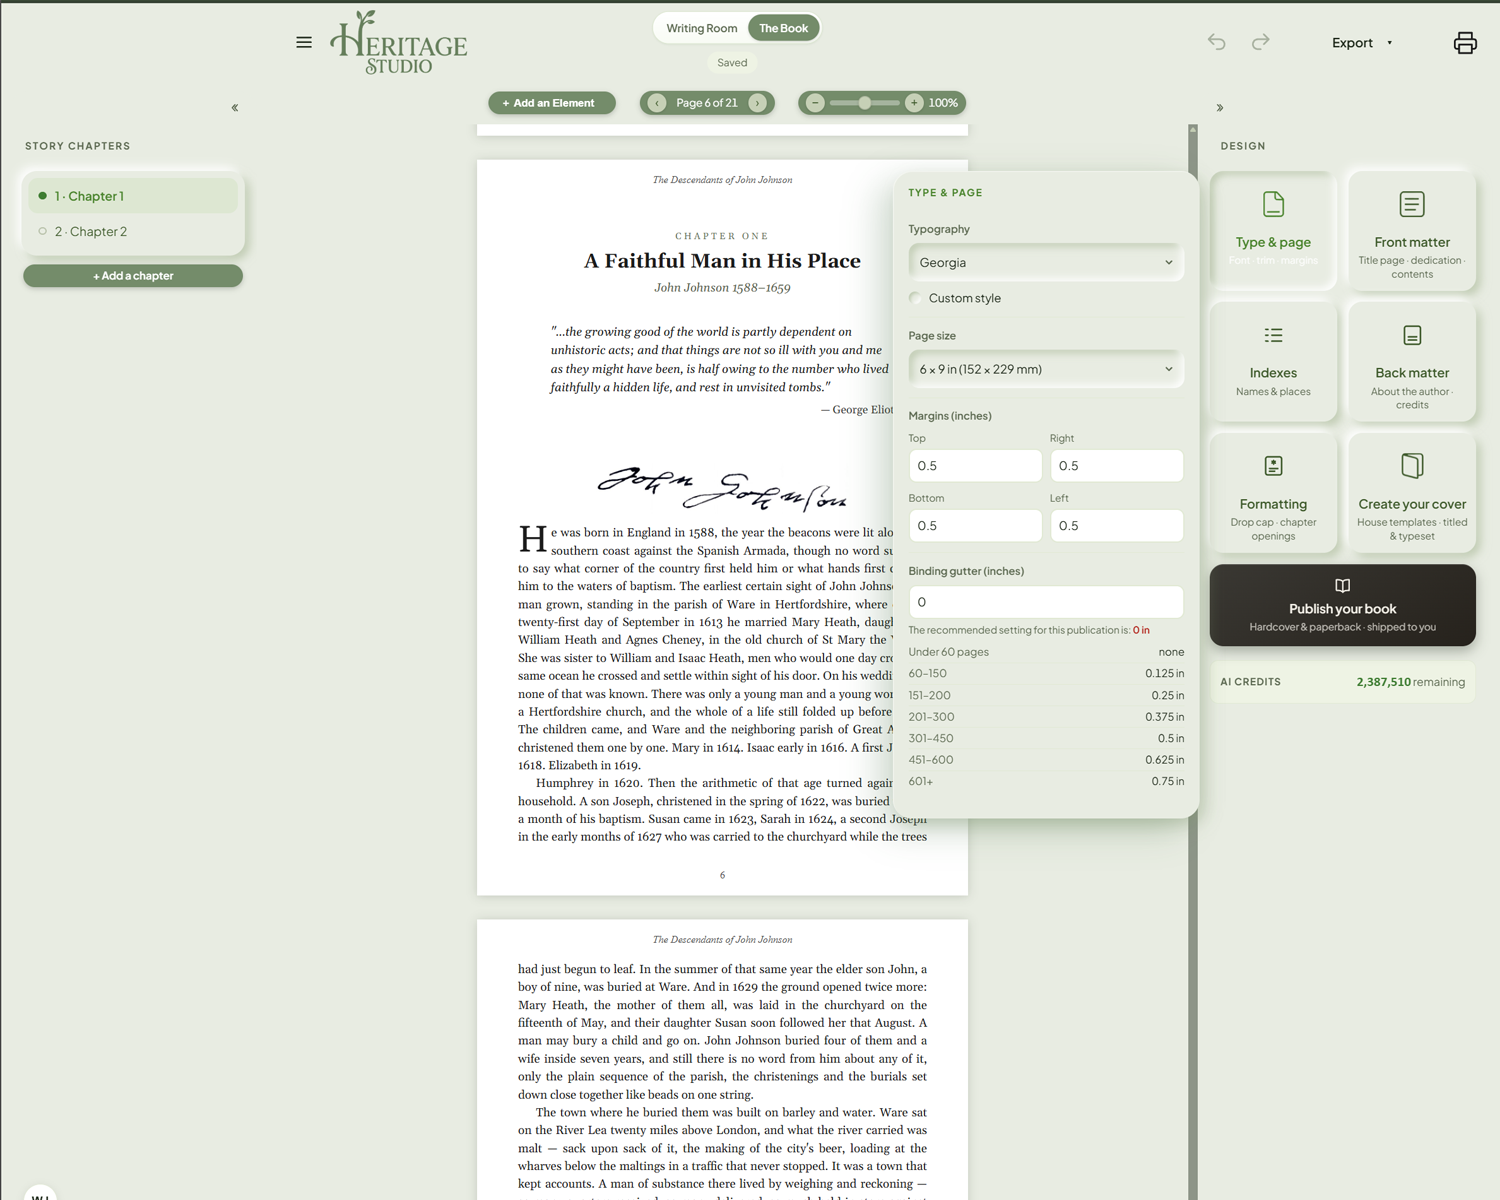Go to the previous page
The image size is (1500, 1200).
tap(657, 103)
